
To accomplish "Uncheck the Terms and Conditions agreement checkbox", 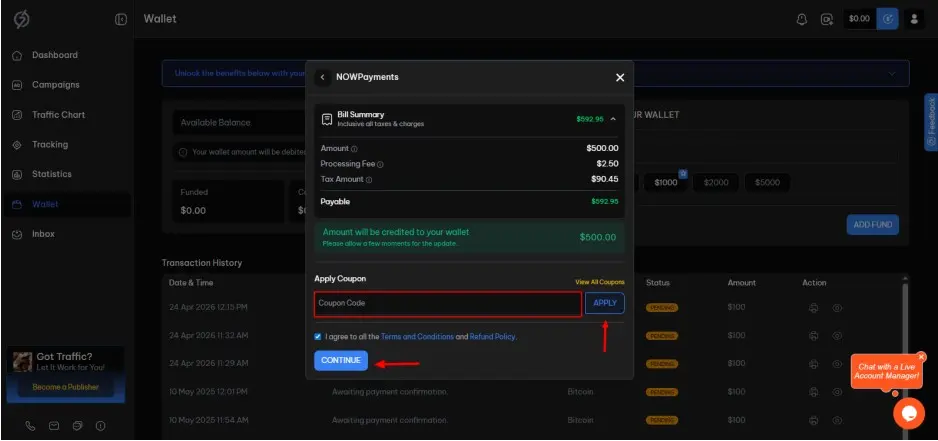I will (318, 337).
